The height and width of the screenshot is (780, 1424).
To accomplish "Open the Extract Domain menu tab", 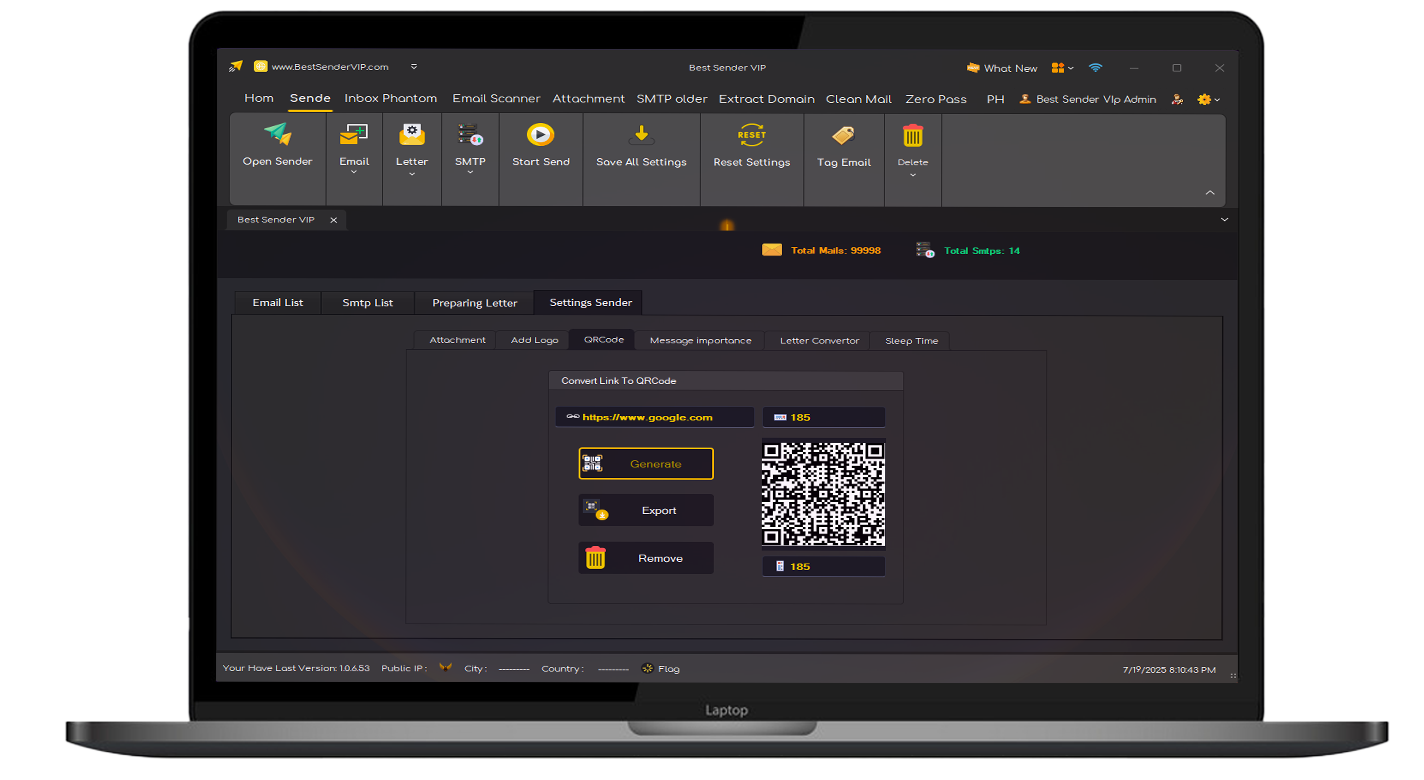I will [767, 99].
